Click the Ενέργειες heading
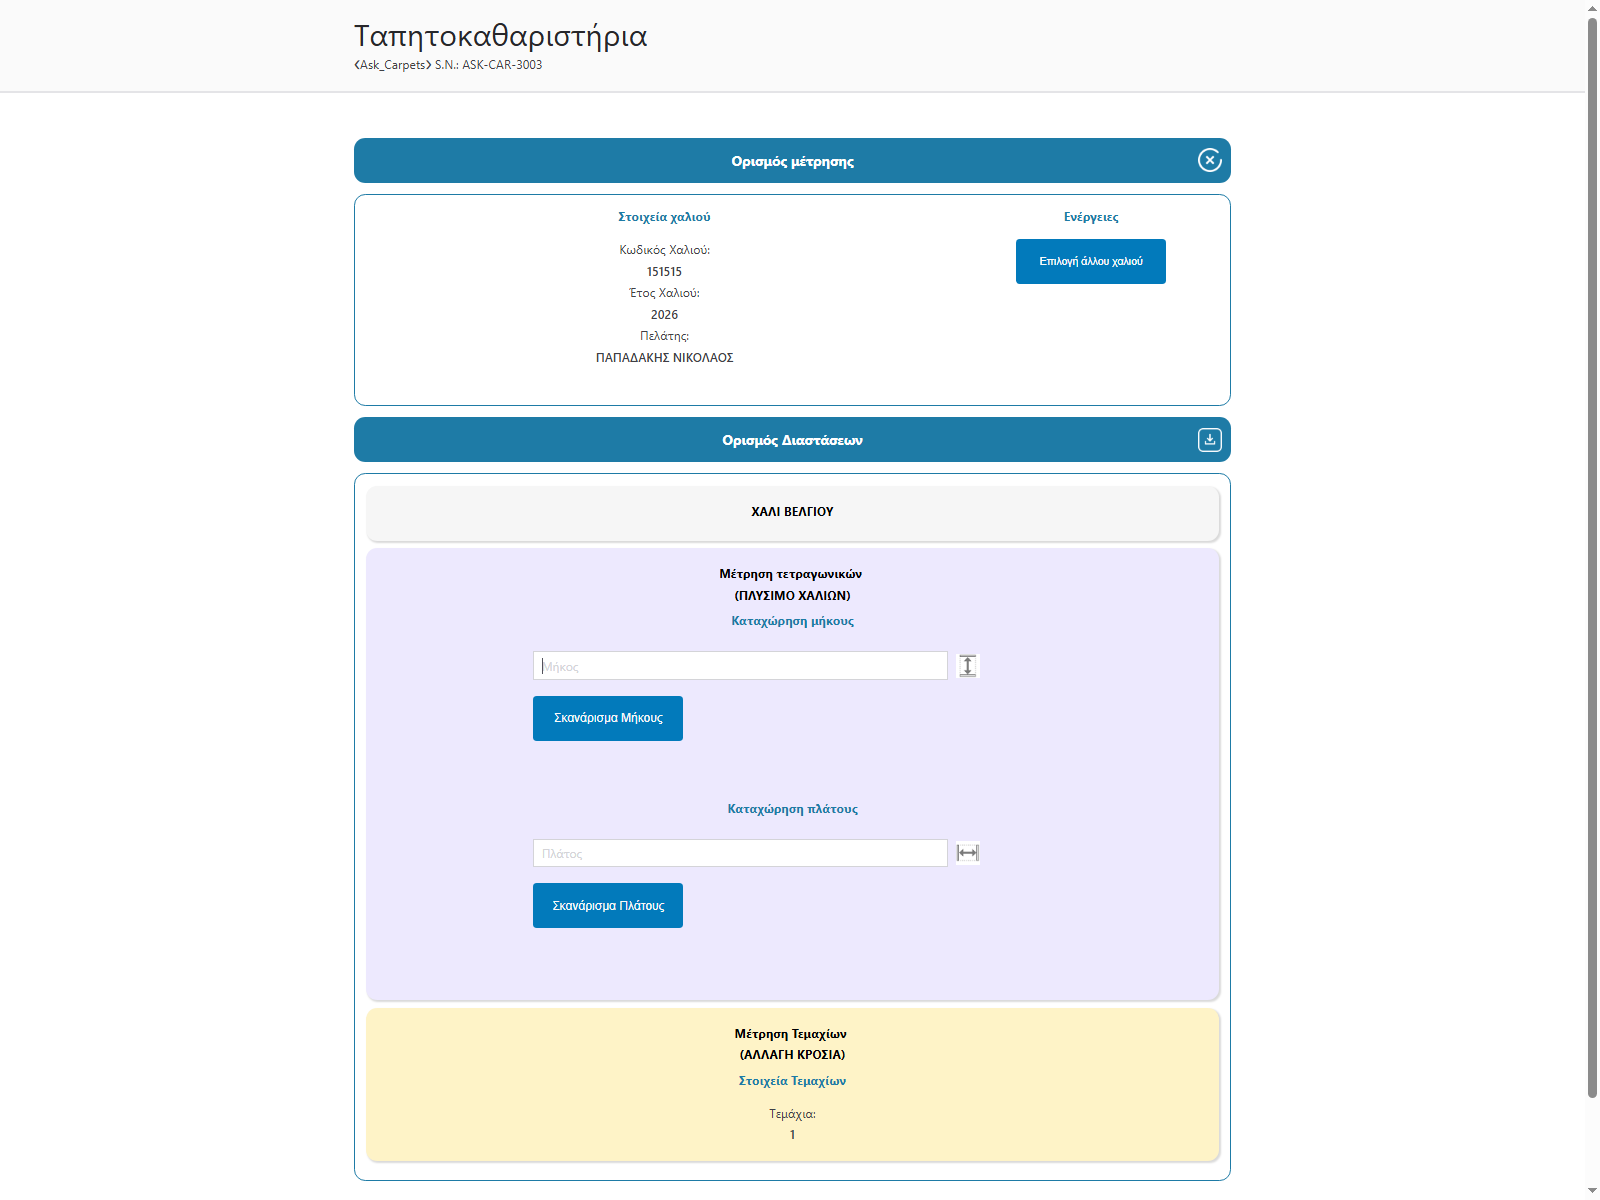 pyautogui.click(x=1091, y=217)
